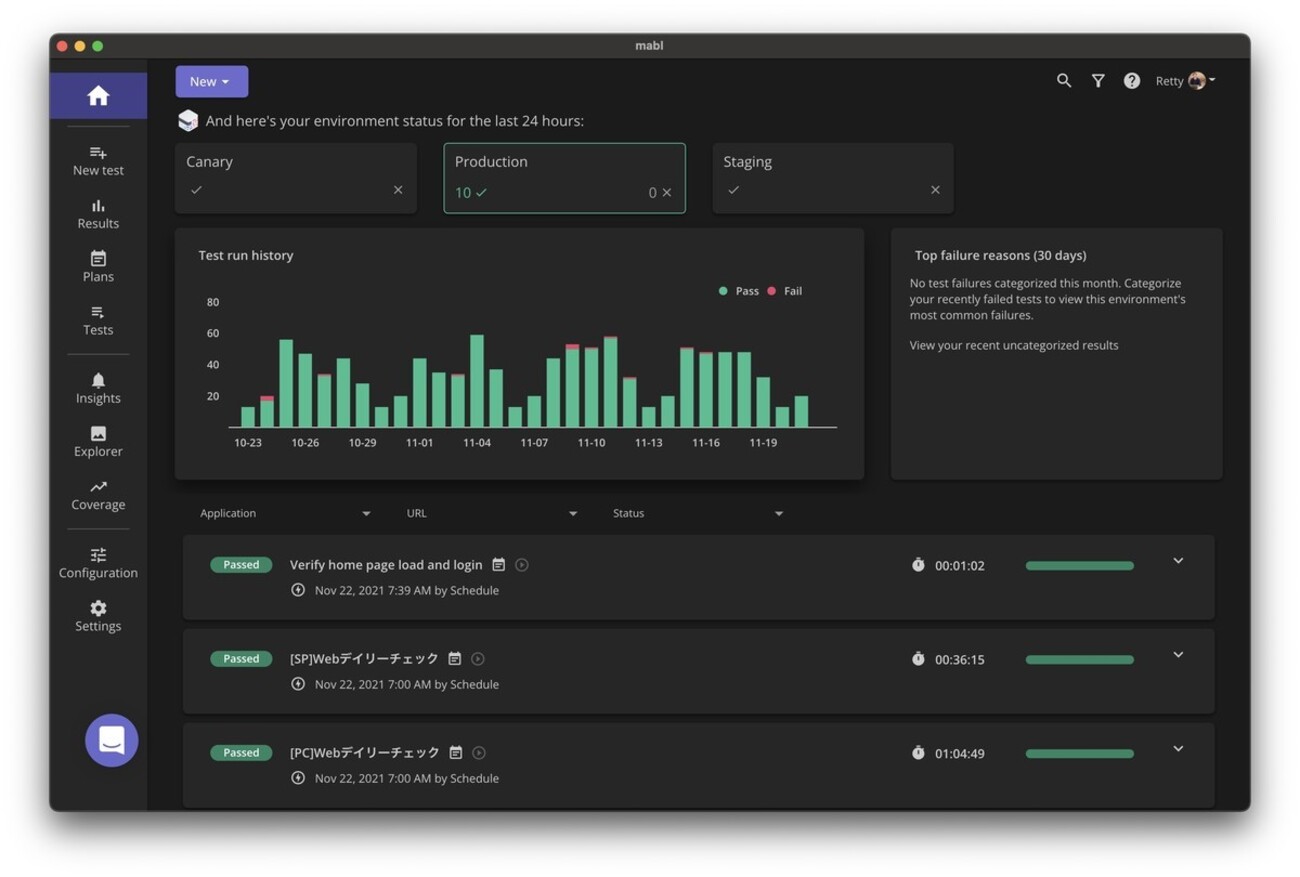
Task: Open the Plans section
Action: 98,267
